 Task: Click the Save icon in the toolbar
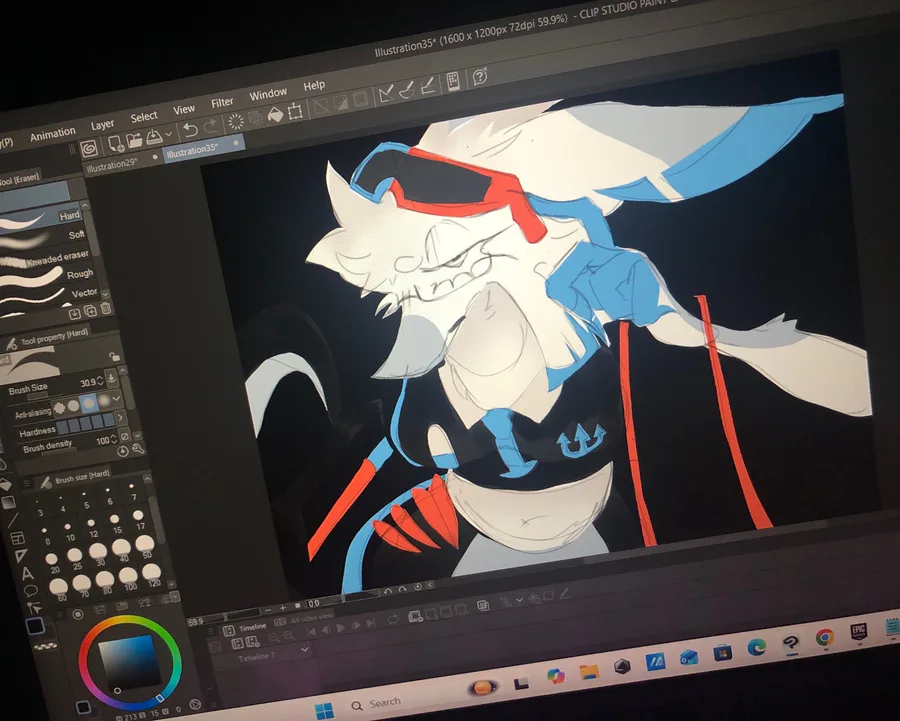[x=153, y=136]
